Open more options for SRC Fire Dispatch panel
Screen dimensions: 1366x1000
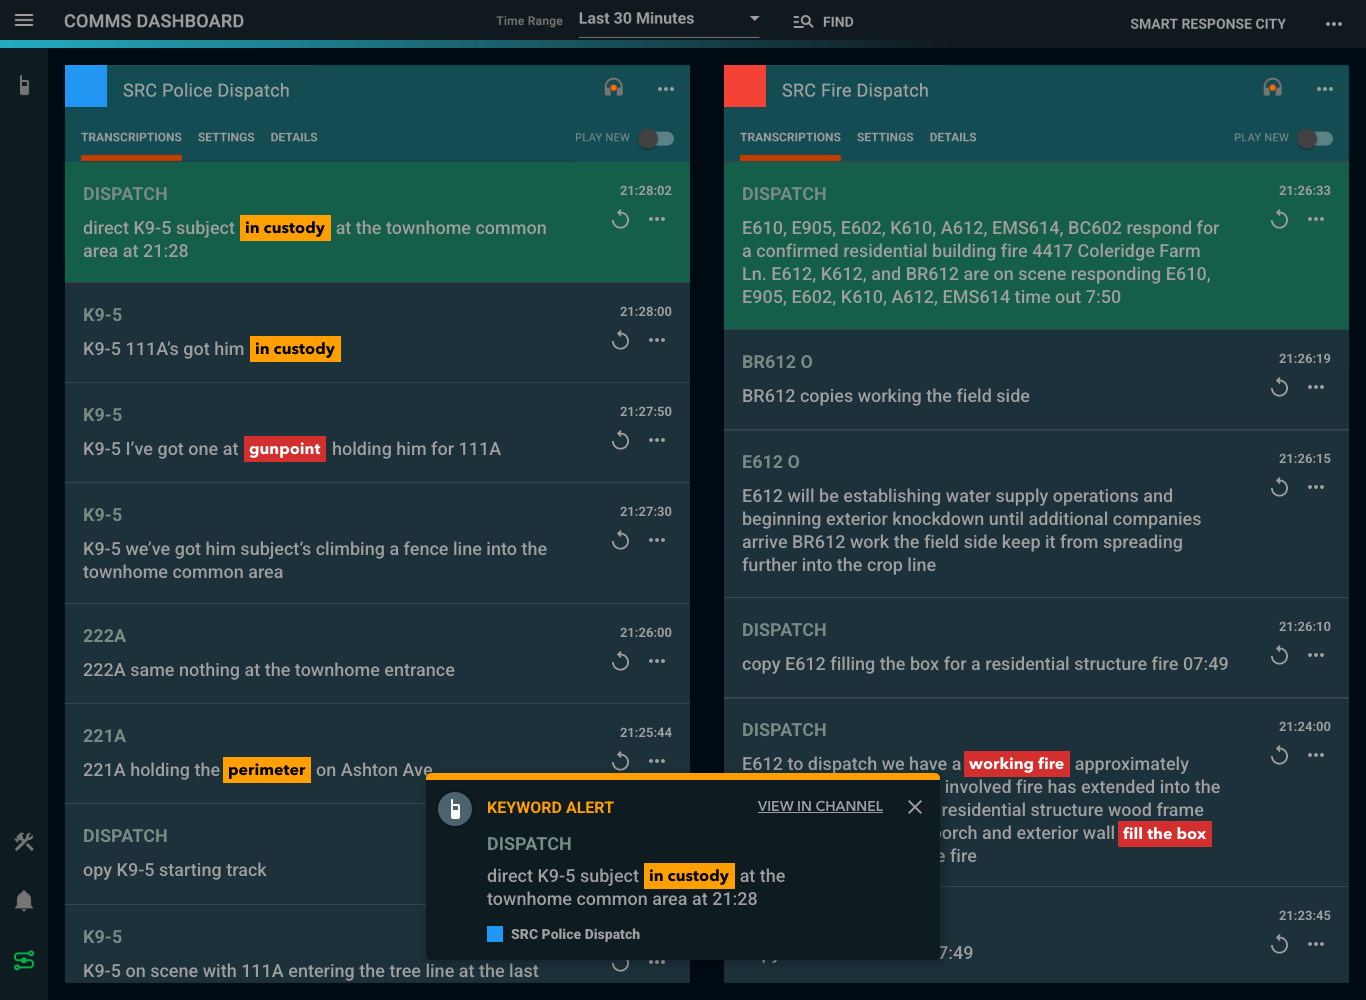[1325, 89]
